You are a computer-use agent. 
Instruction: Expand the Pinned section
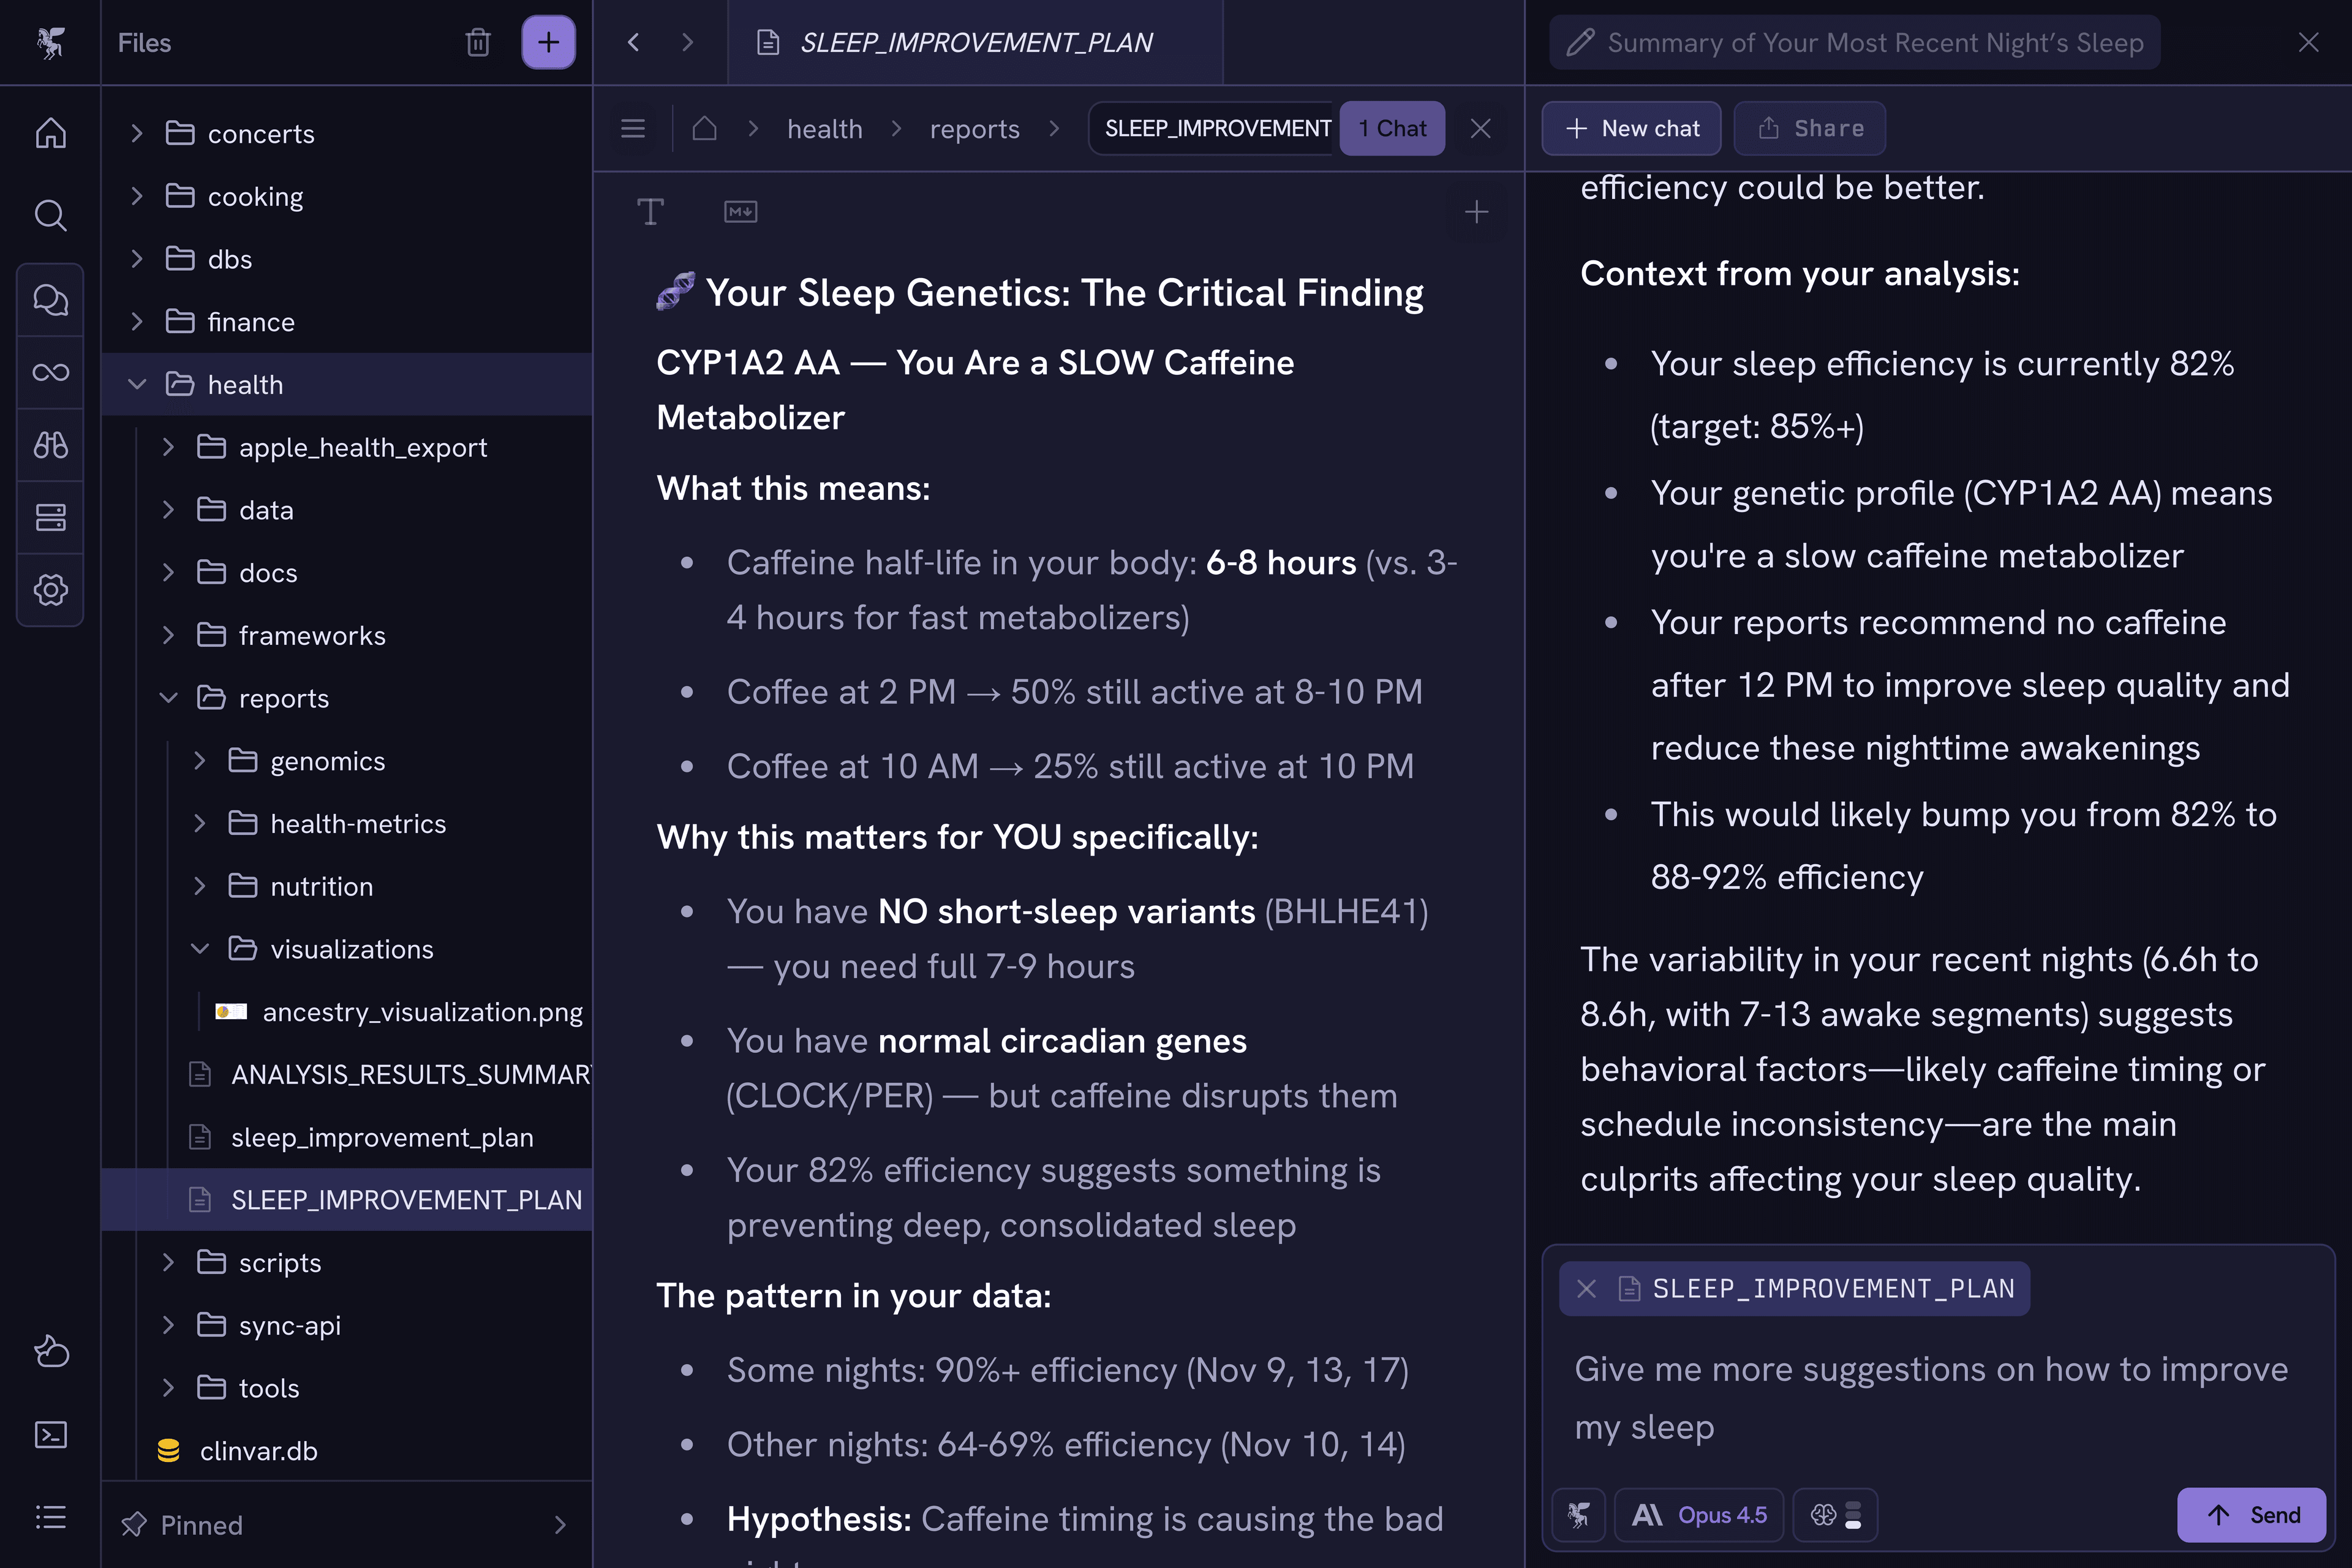[559, 1524]
